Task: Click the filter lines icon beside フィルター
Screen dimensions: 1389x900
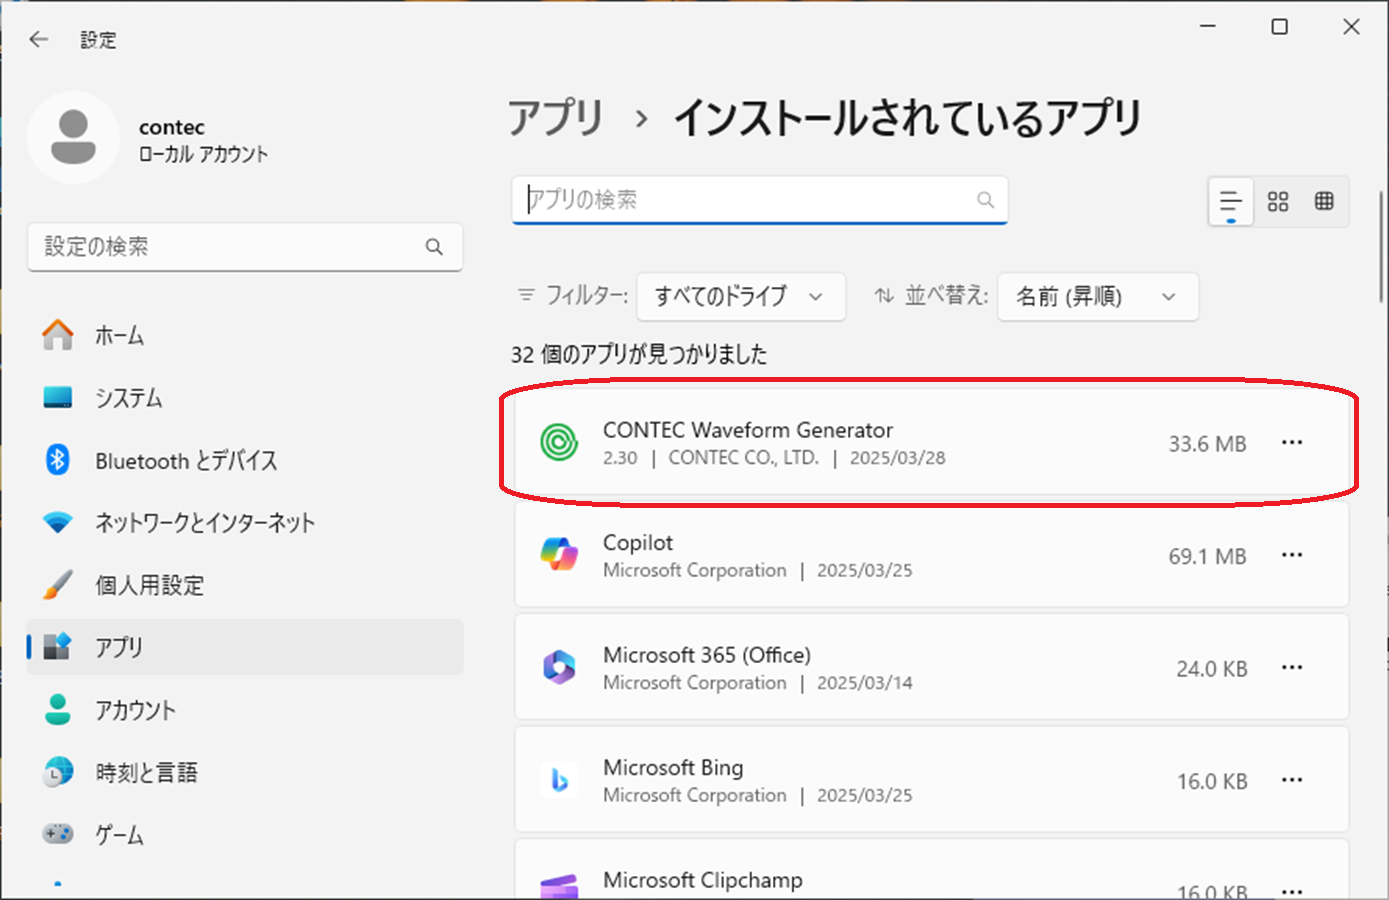Action: (526, 295)
